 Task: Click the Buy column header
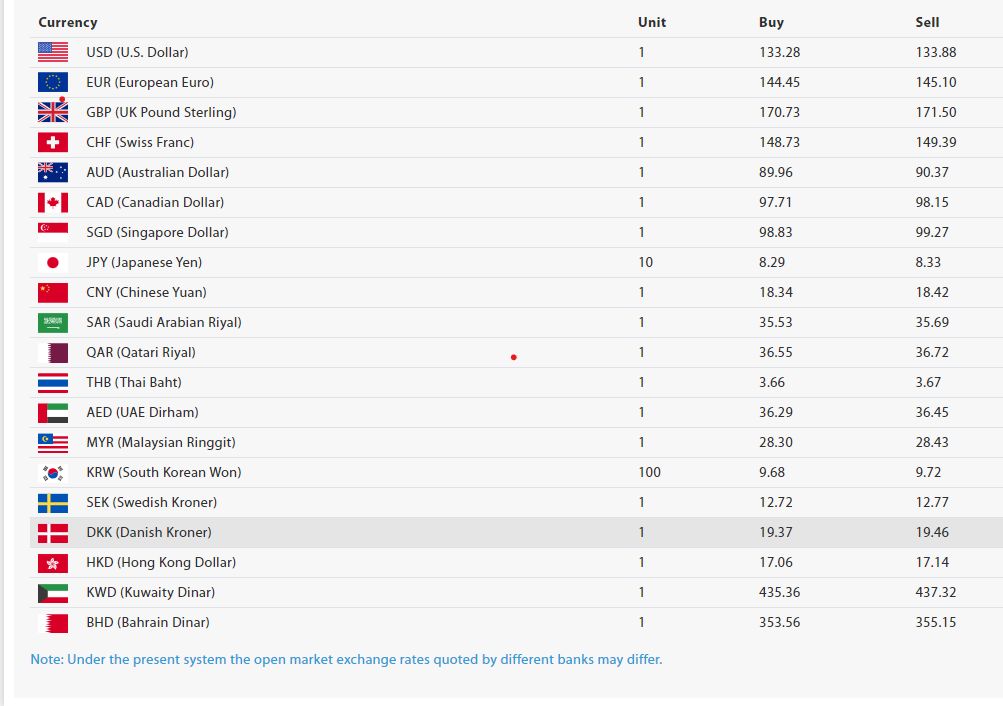coord(771,22)
